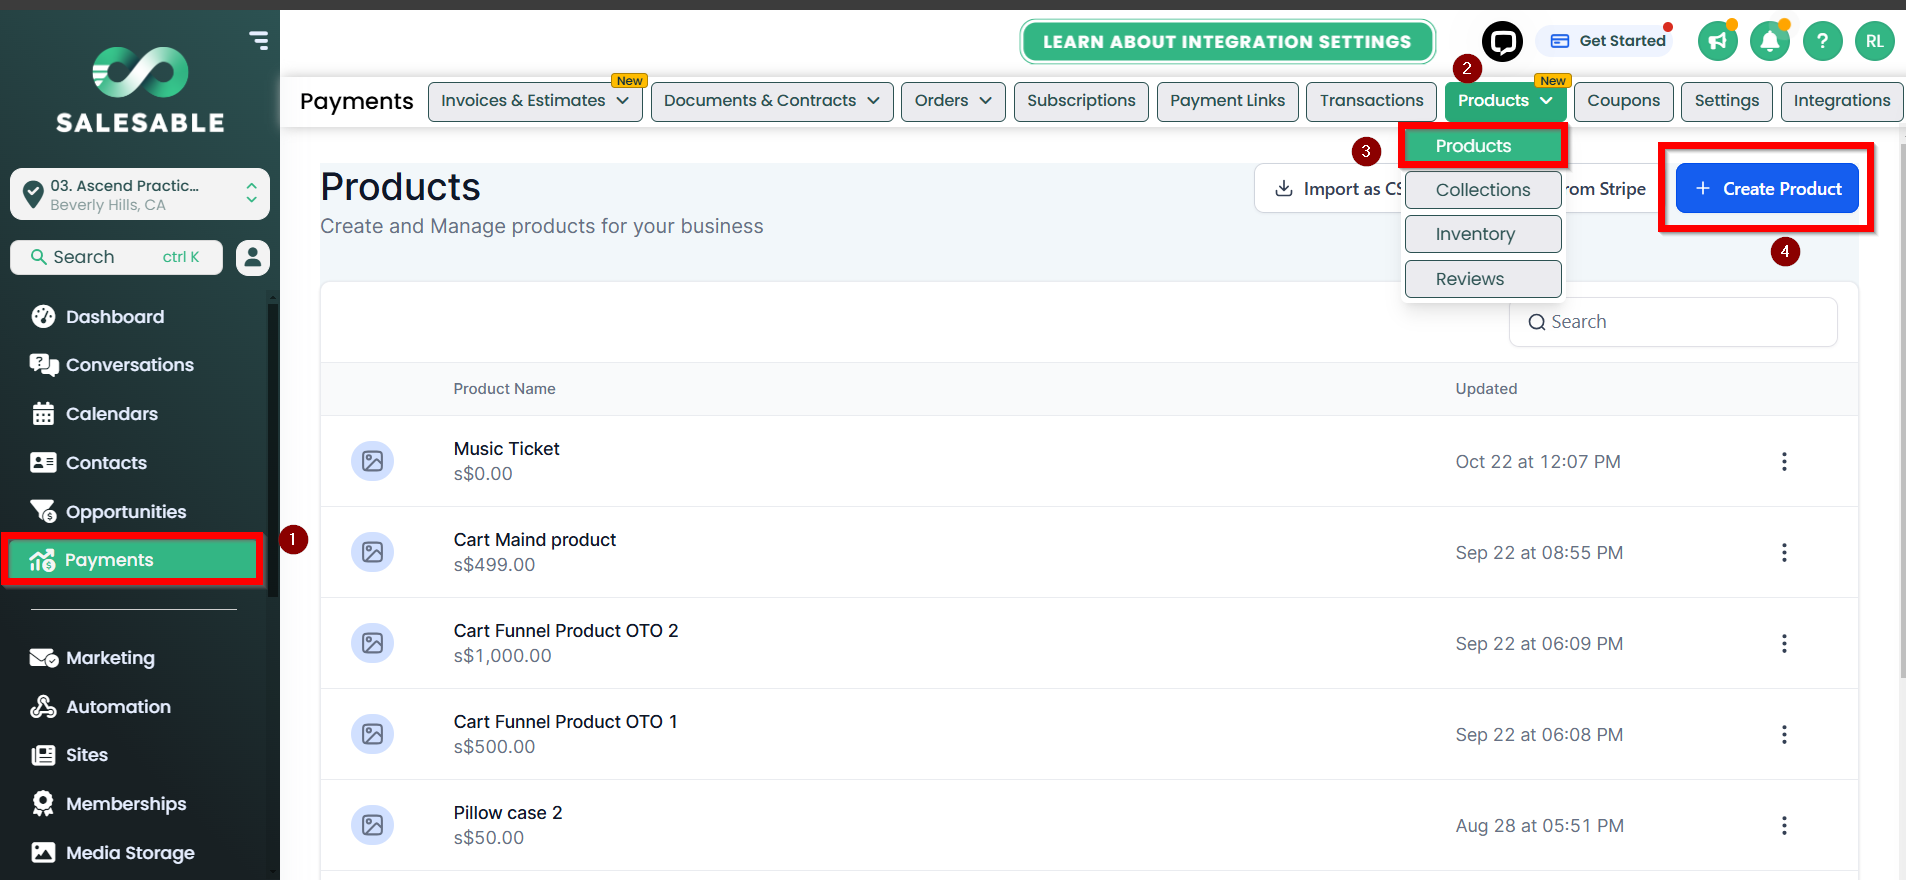
Task: Click Learn About Integration Settings banner
Action: (1227, 42)
